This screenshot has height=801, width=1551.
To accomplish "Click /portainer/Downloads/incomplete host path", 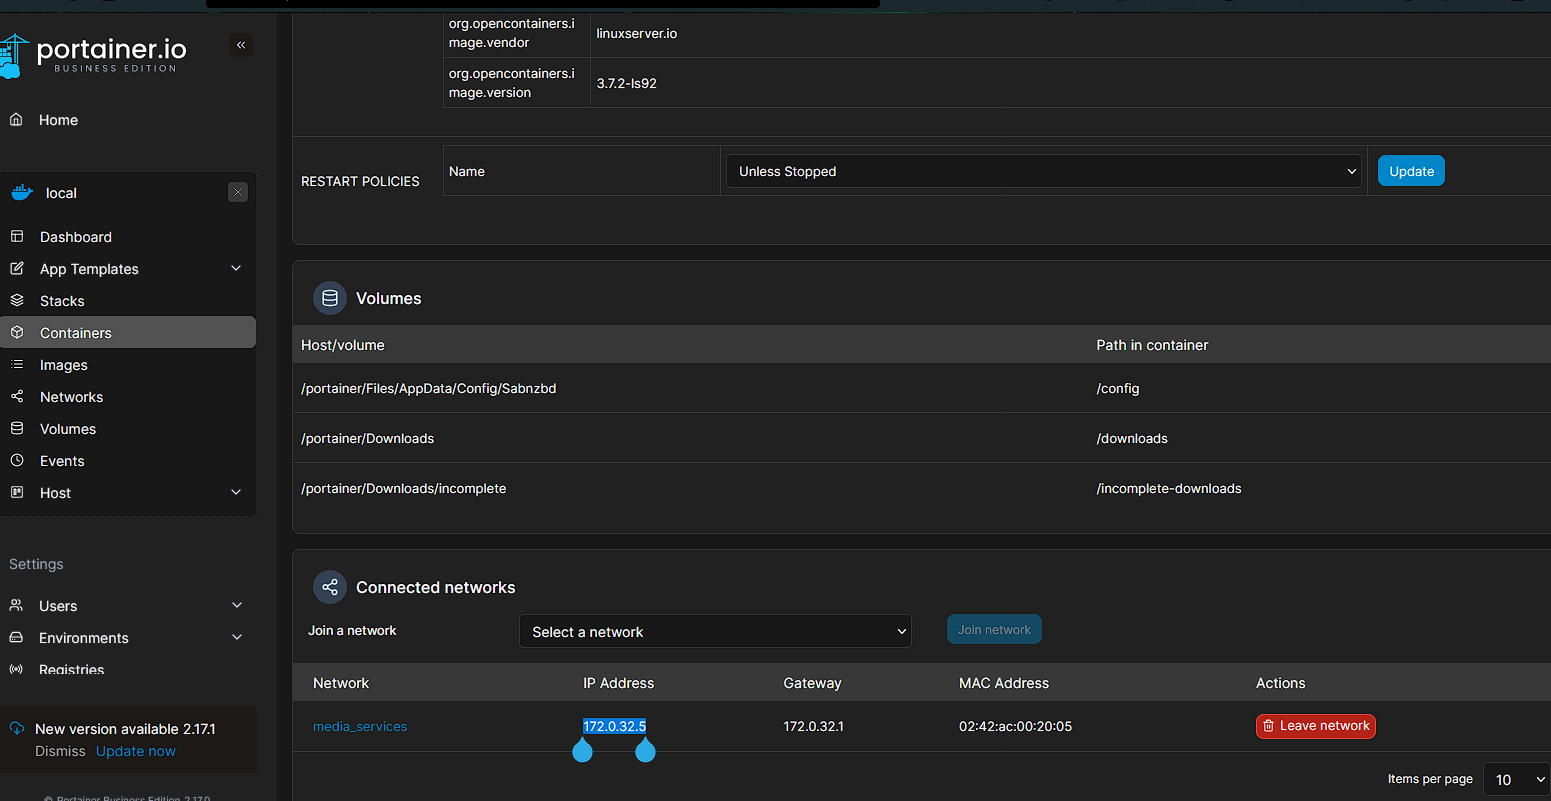I will click(403, 488).
